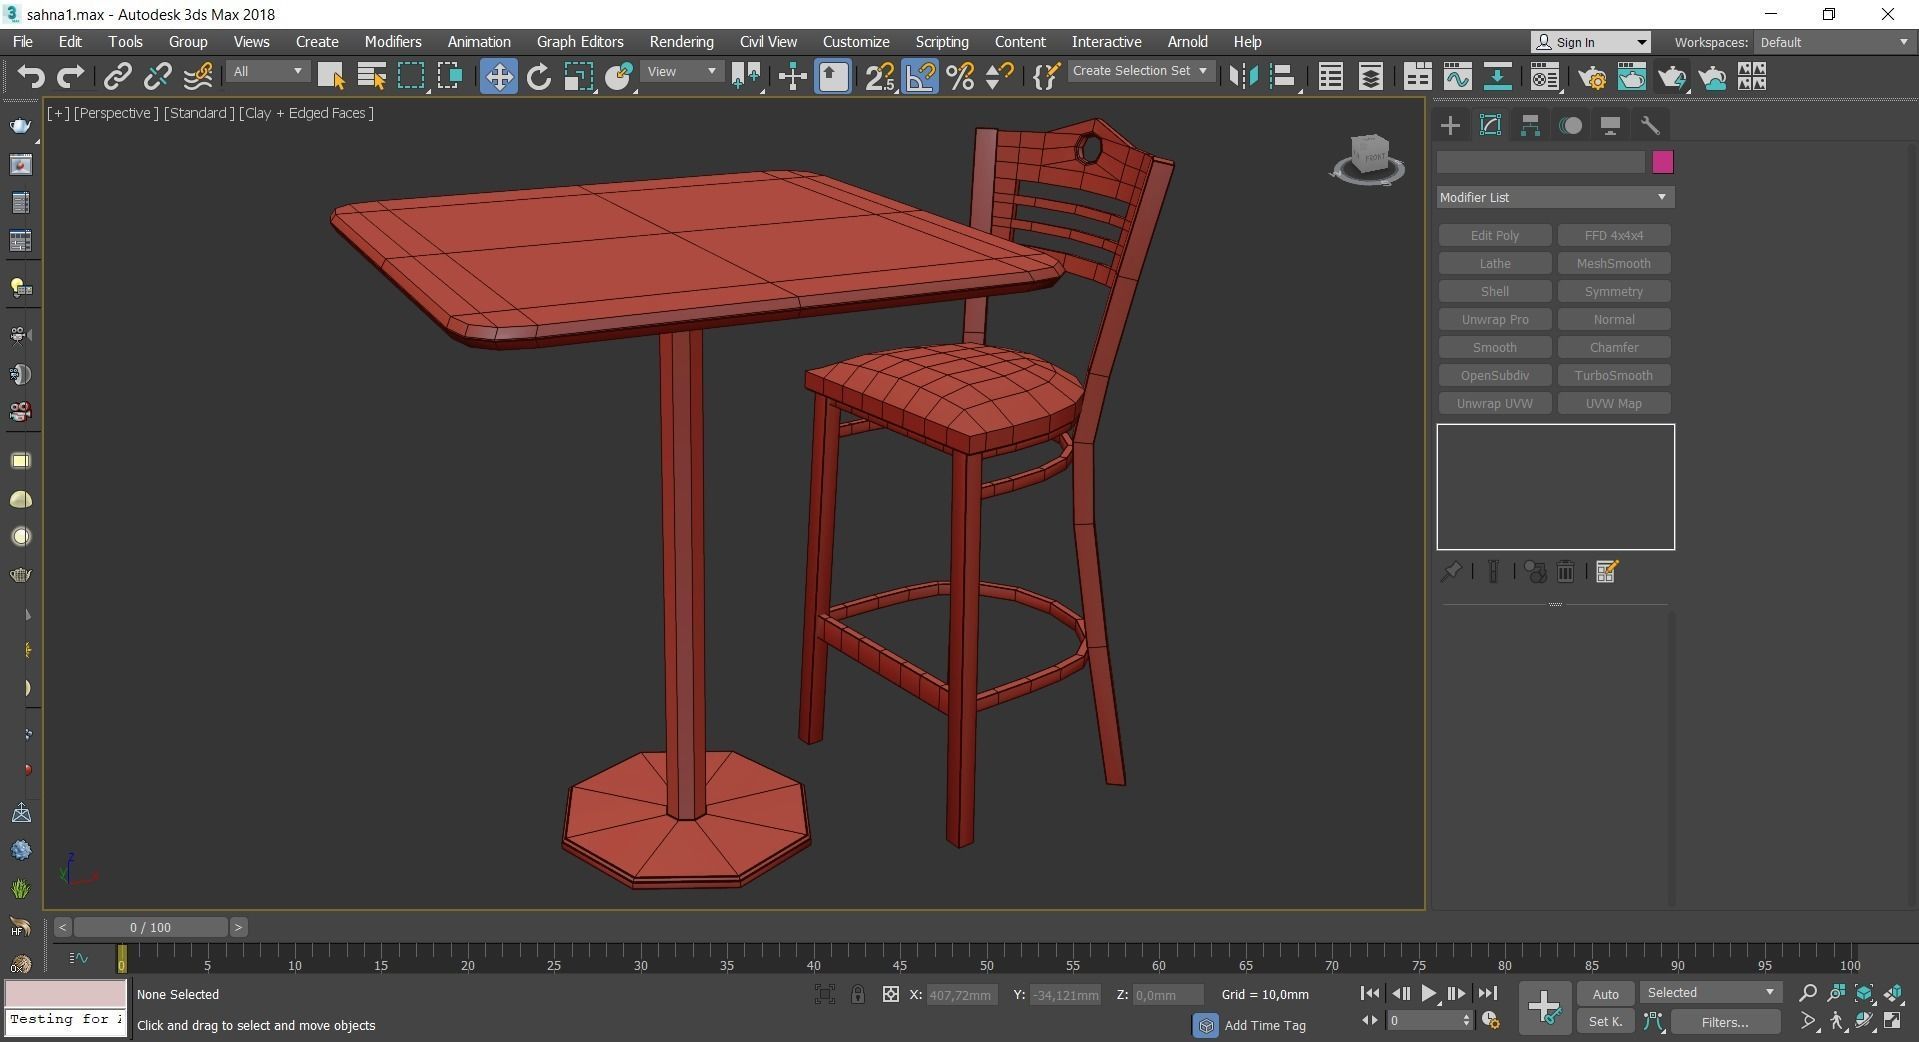Click the Unwrap UVW modifier button

pyautogui.click(x=1494, y=403)
